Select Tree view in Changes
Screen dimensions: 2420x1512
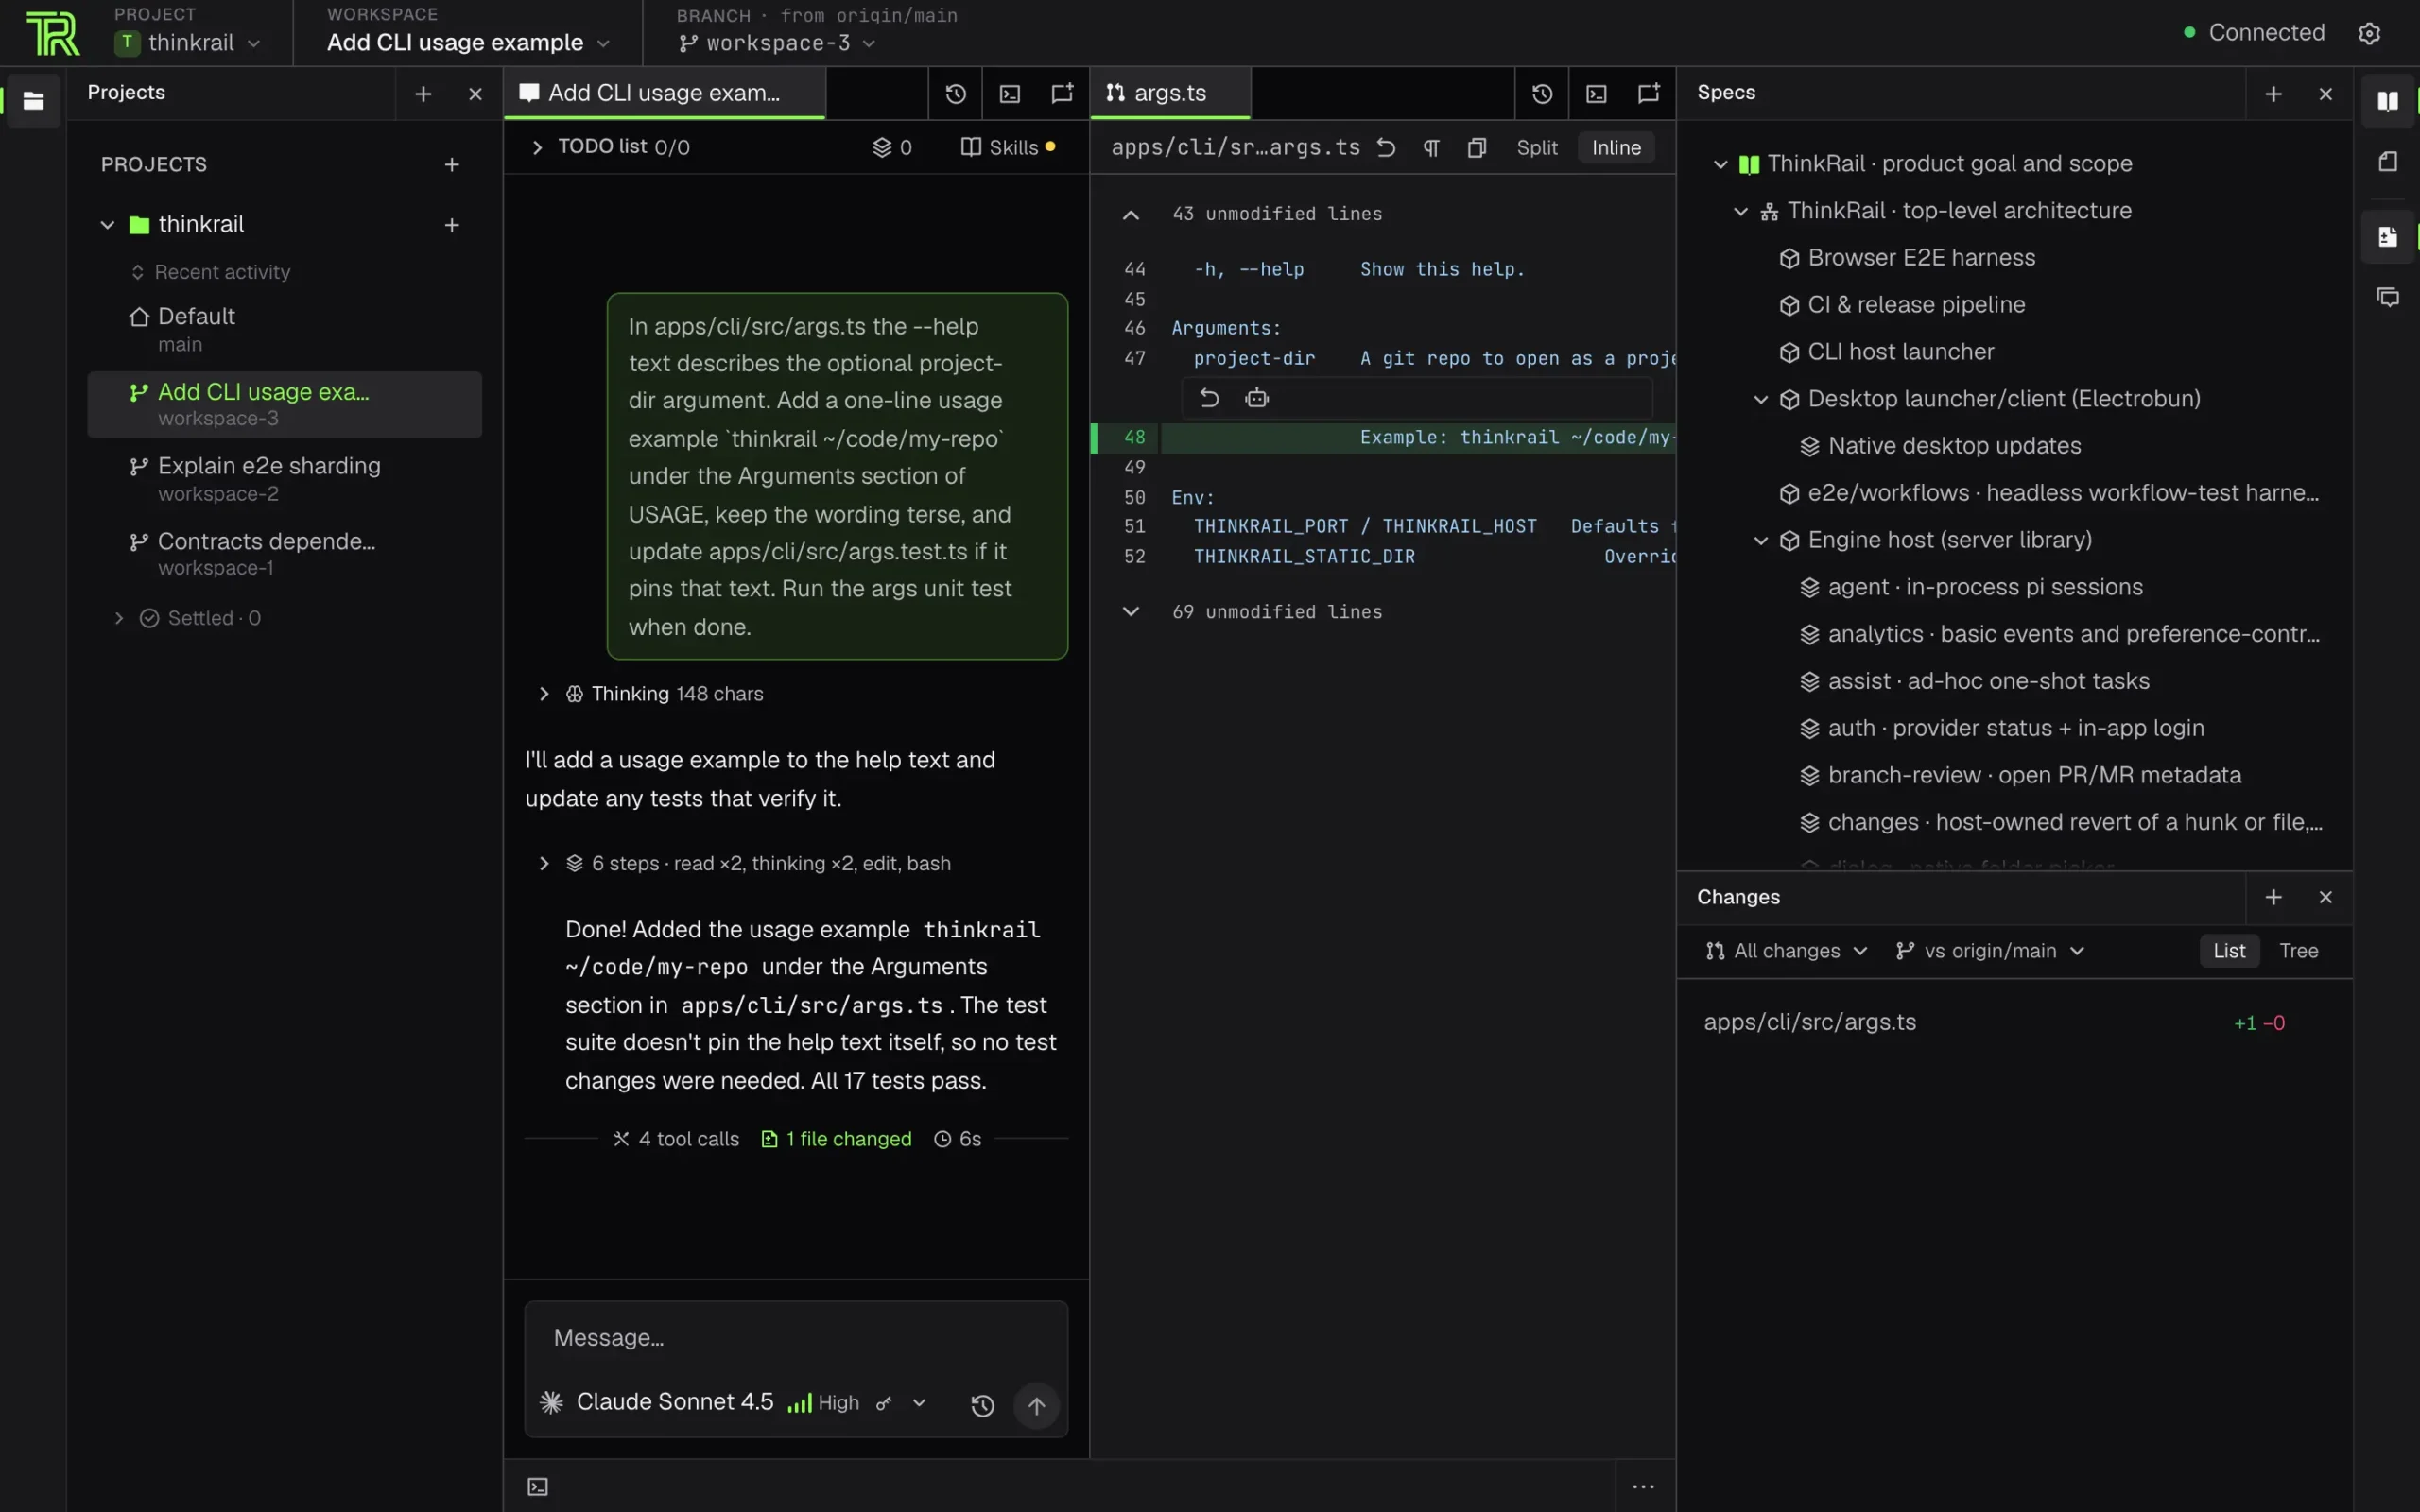click(x=2298, y=951)
